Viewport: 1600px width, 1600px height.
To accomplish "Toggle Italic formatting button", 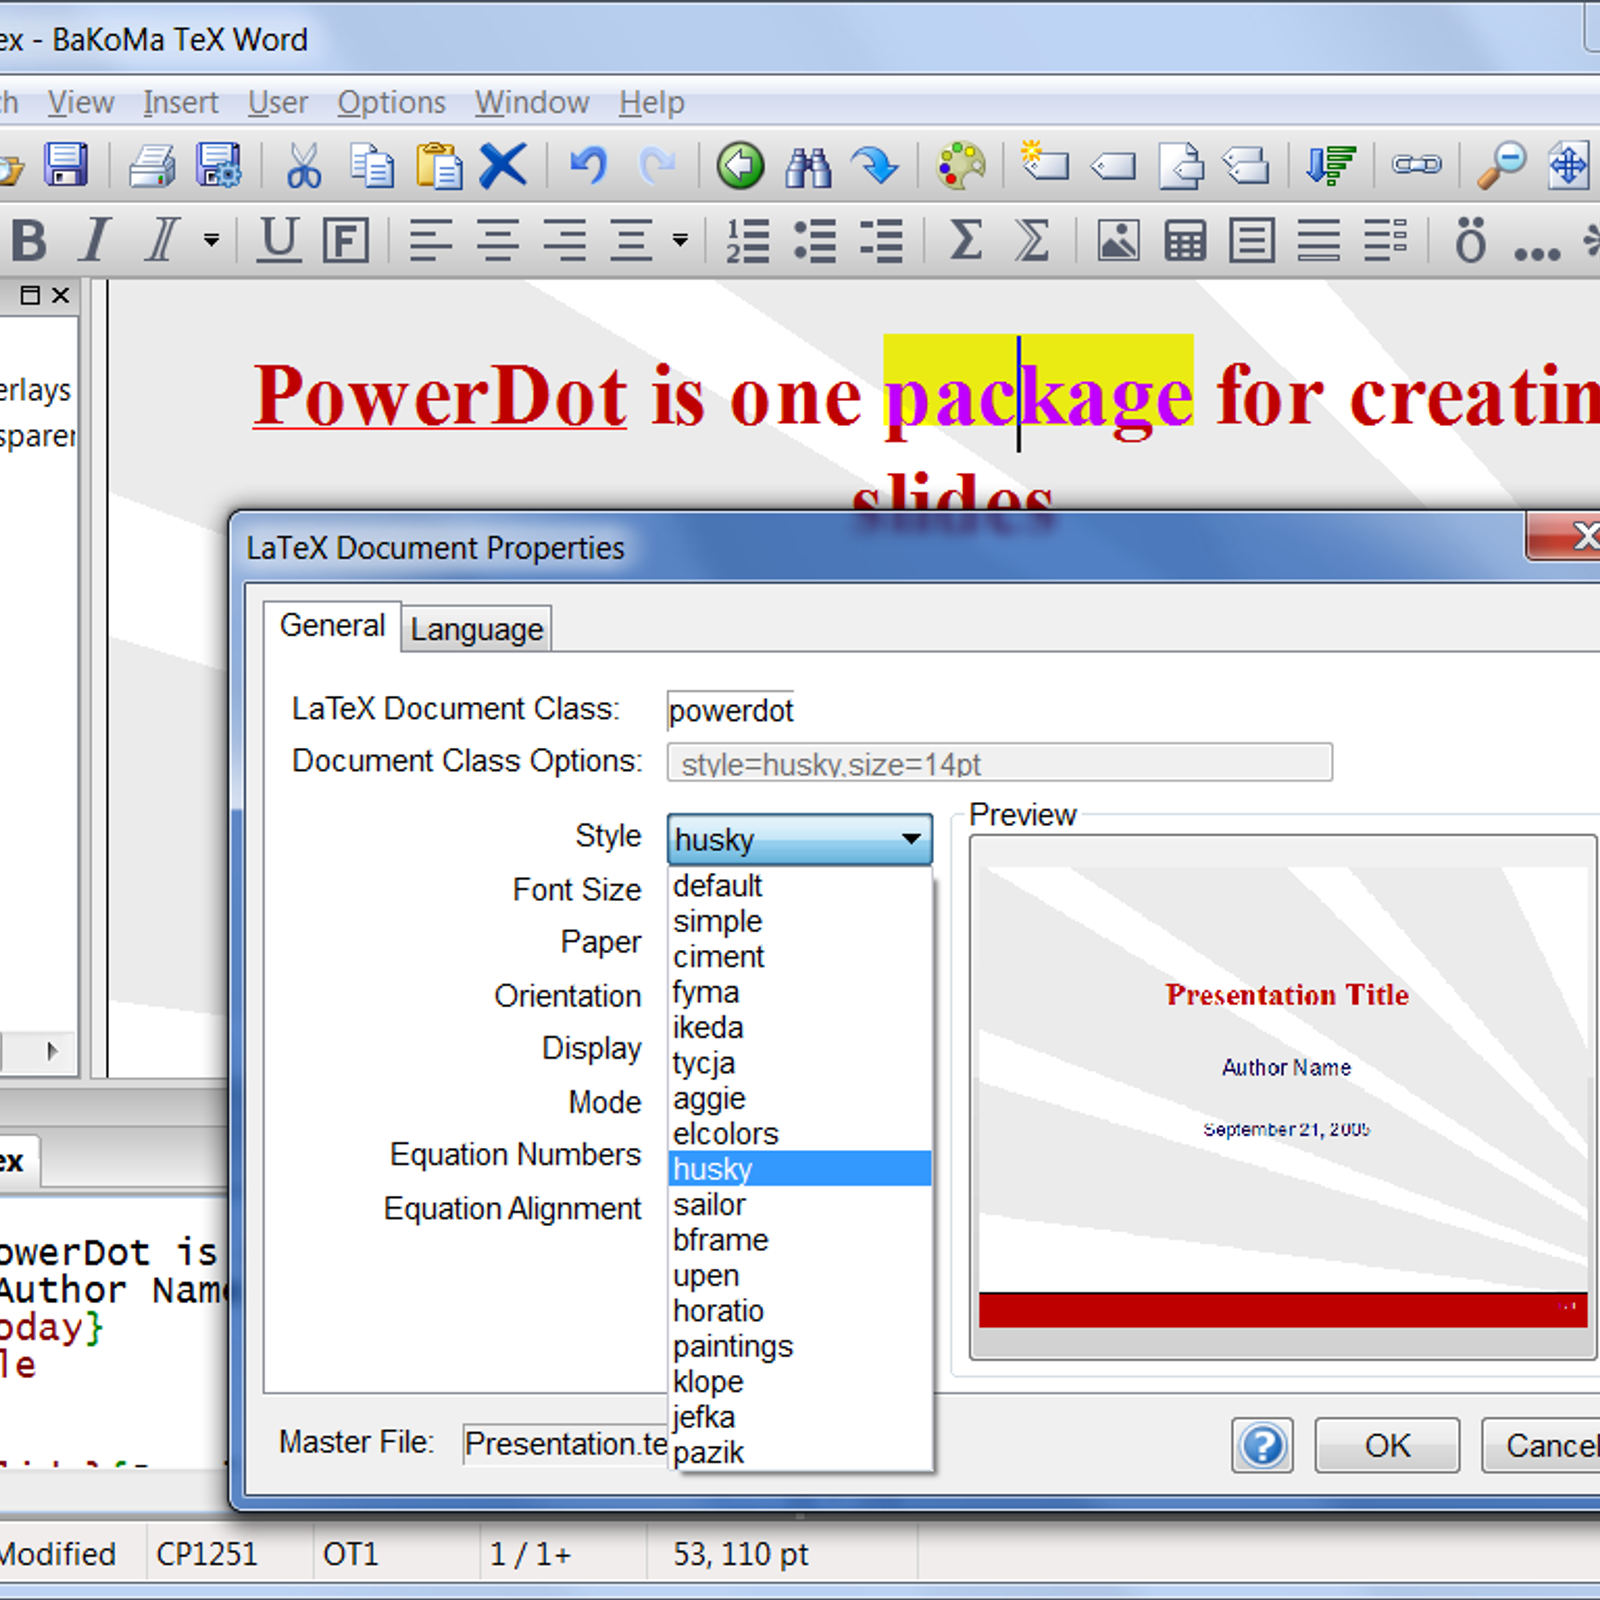I will tap(95, 241).
